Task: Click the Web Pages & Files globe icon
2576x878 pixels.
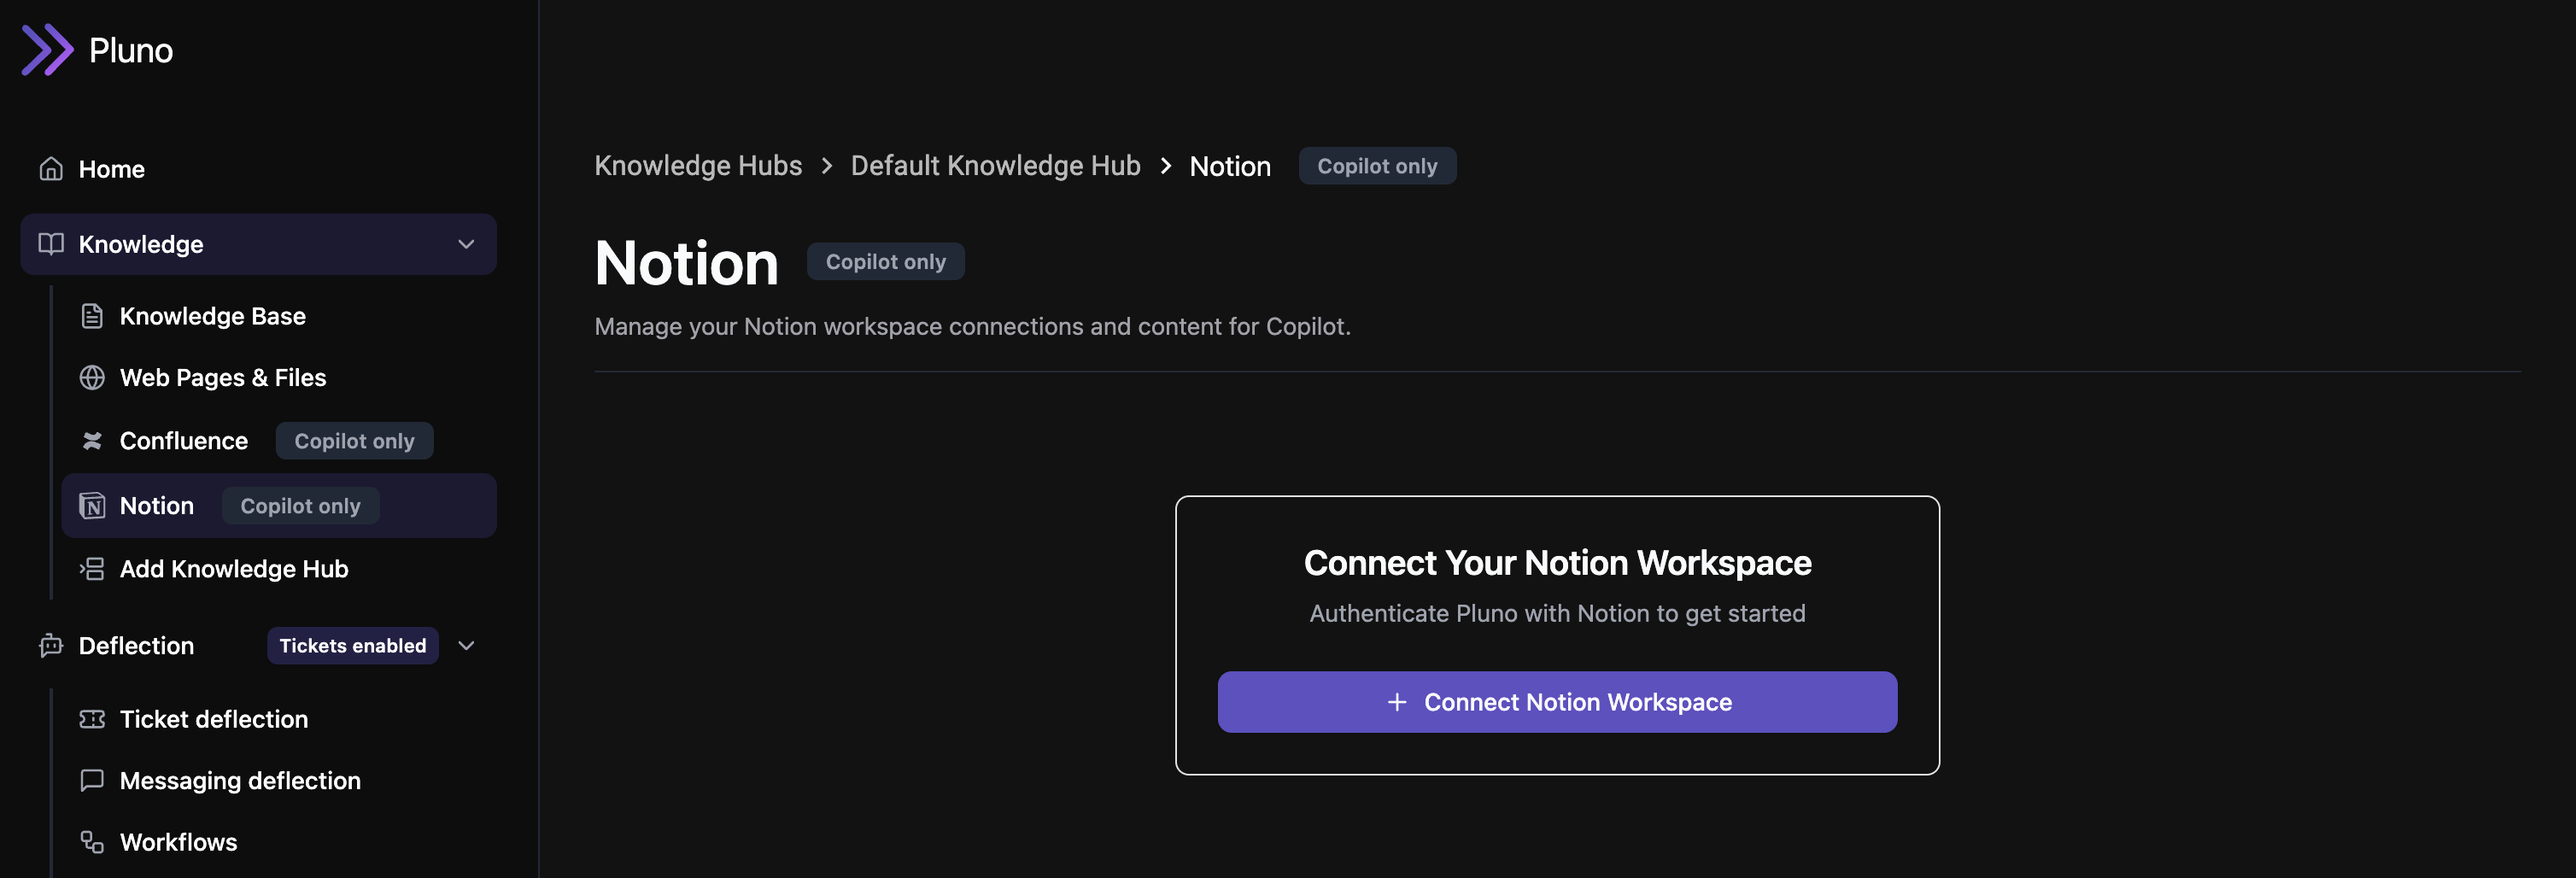Action: coord(92,378)
